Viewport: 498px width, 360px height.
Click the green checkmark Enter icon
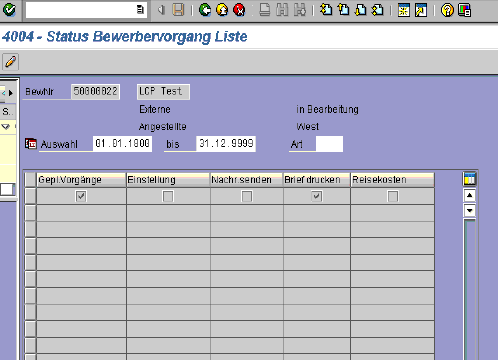[x=9, y=10]
